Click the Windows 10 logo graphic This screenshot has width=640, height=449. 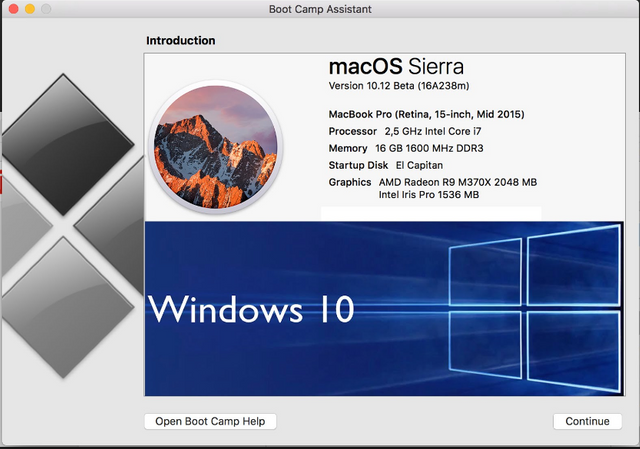tap(535, 308)
